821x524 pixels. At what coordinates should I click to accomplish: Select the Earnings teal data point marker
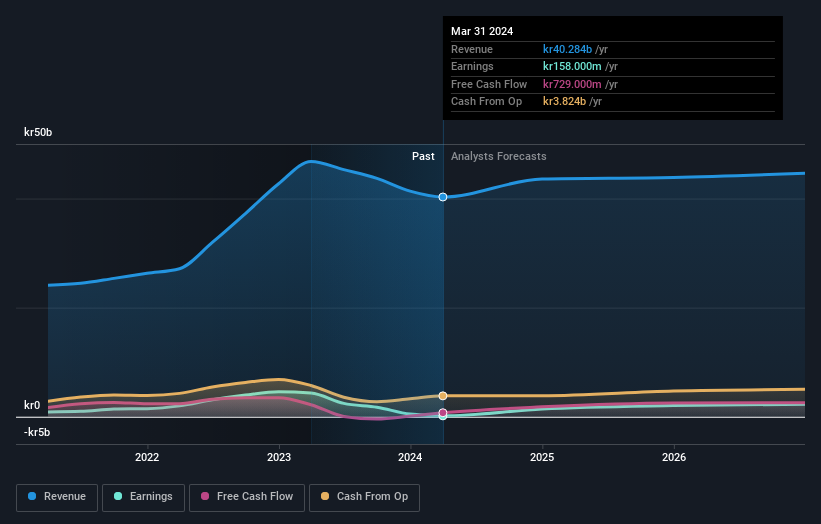click(443, 416)
